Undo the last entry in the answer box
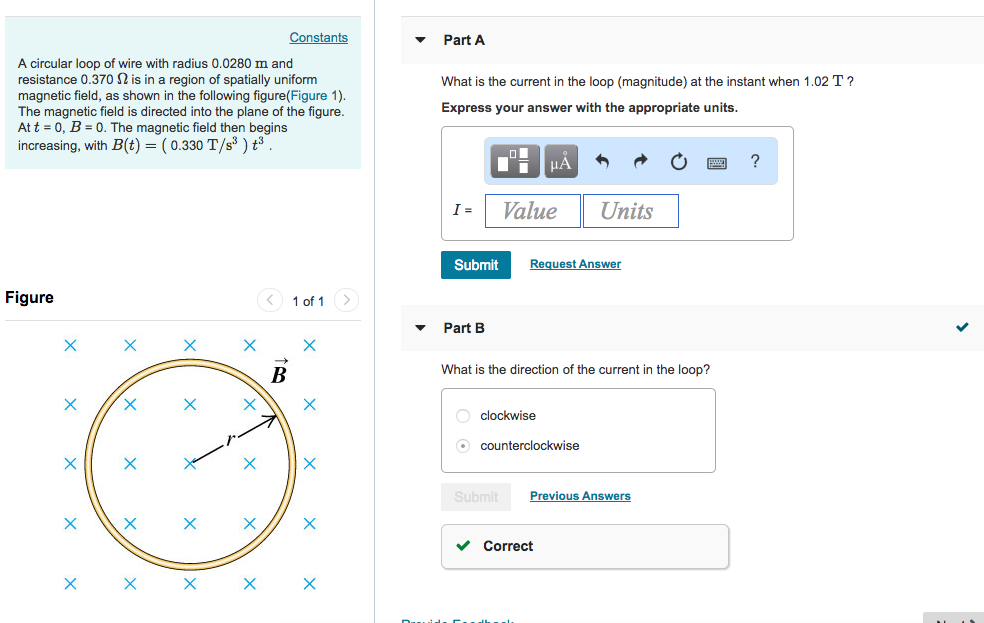The image size is (984, 623). click(604, 160)
